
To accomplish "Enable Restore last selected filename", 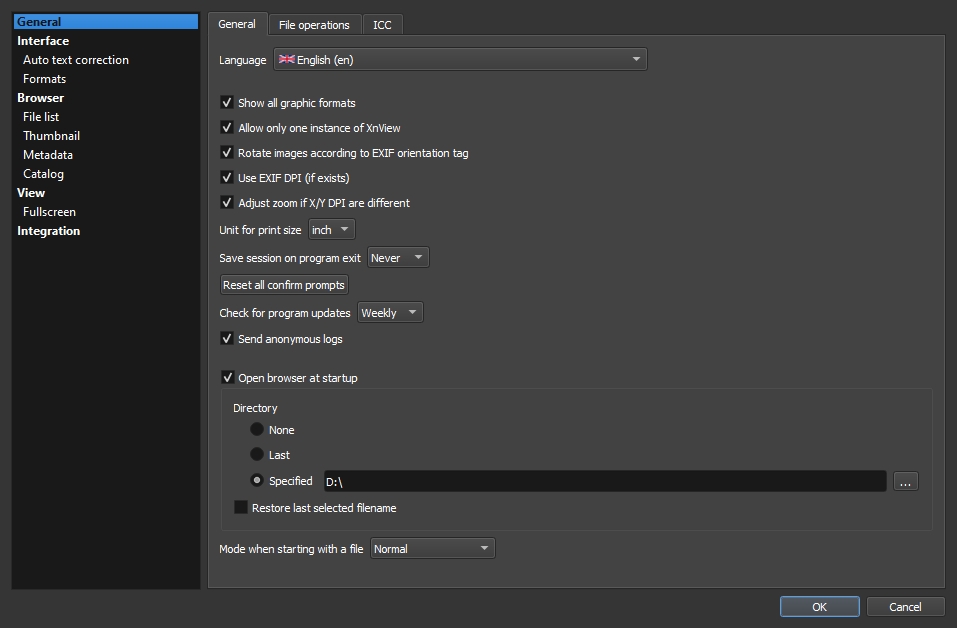I will pos(241,508).
